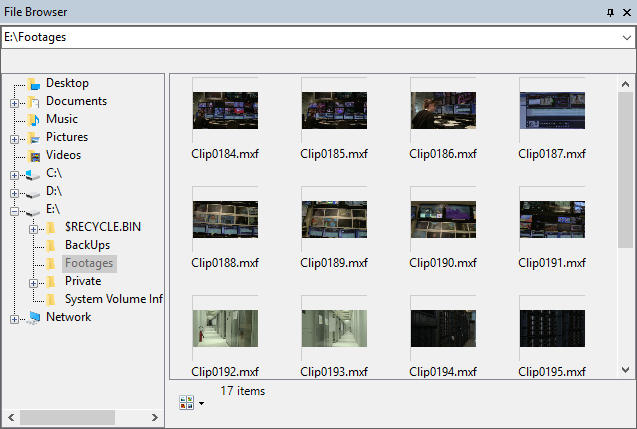Expand the D:\ drive node
The height and width of the screenshot is (429, 637).
14,192
